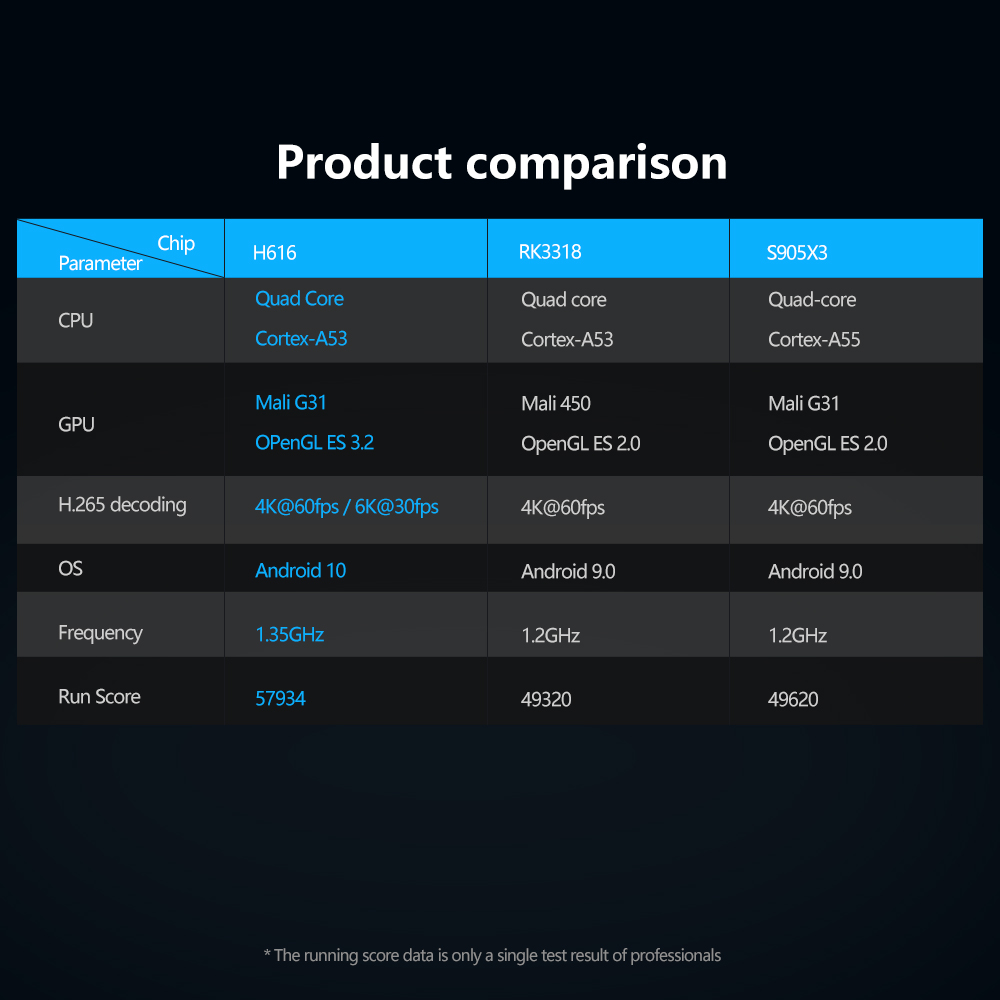Click the running score footnote text

[492, 956]
